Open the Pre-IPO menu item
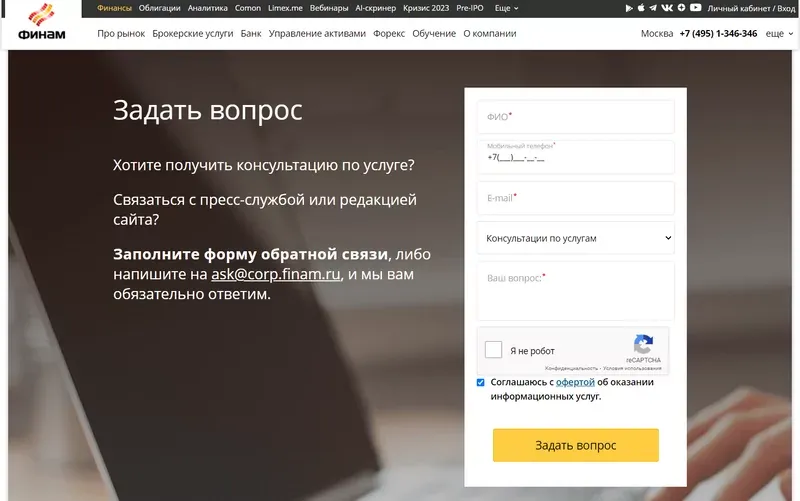Viewport: 800px width, 501px height. click(x=470, y=8)
